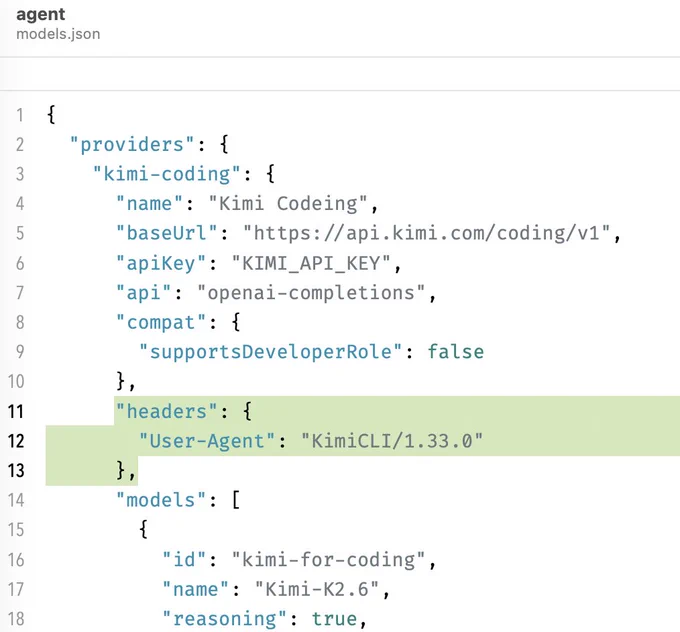The image size is (680, 632).
Task: Click line number 18 in the gutter
Action: click(16, 619)
